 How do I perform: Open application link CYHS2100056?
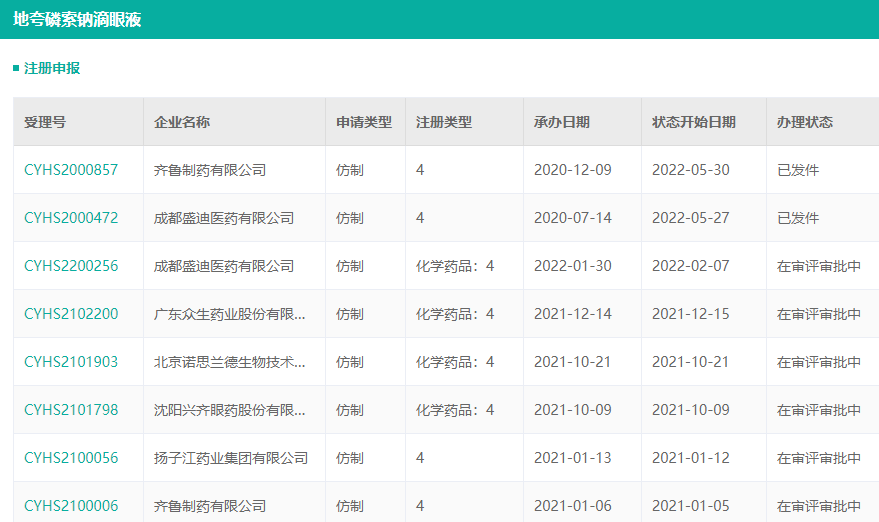pyautogui.click(x=71, y=458)
